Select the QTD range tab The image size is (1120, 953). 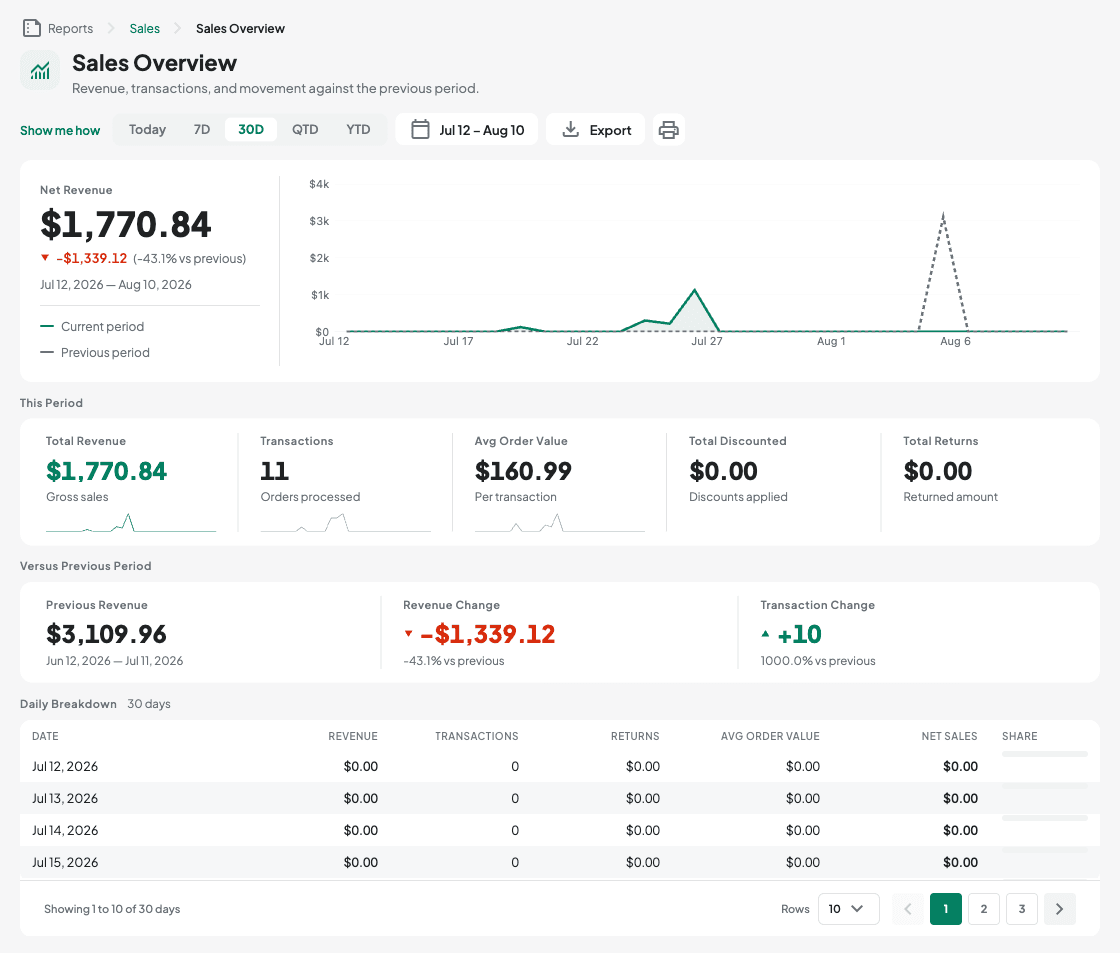(x=305, y=129)
